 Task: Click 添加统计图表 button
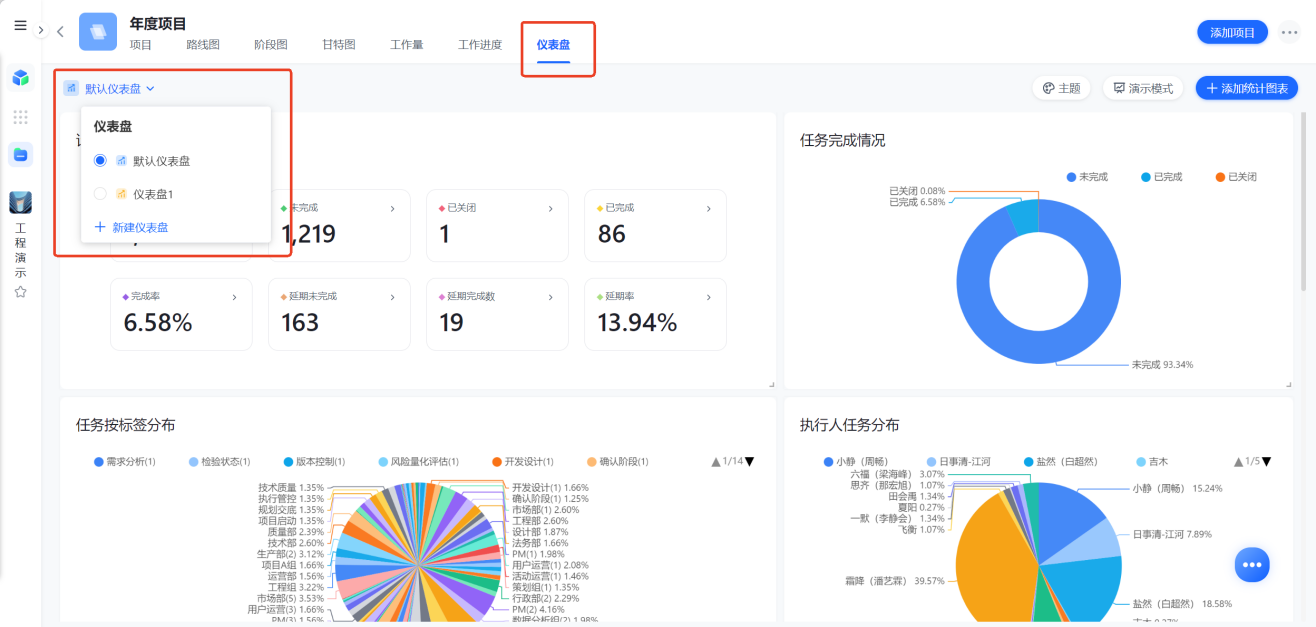1246,88
